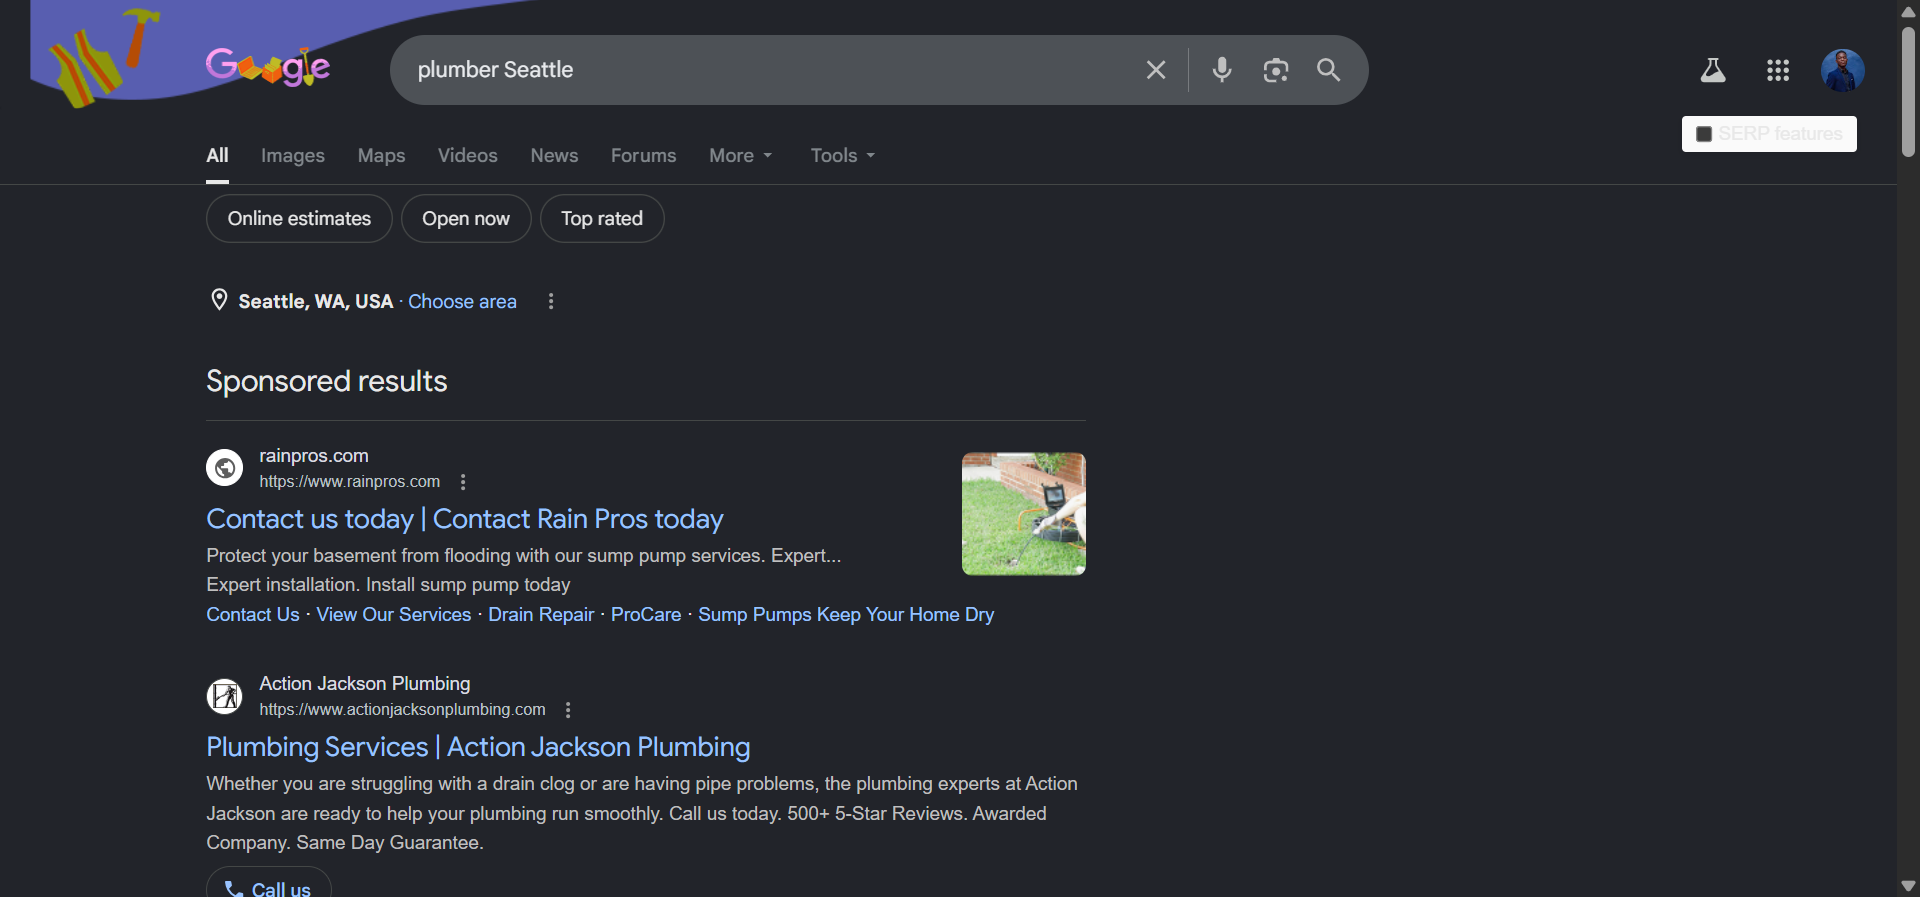Image resolution: width=1920 pixels, height=897 pixels.
Task: Click the page vertical scrollbar thumb
Action: pos(1908,92)
